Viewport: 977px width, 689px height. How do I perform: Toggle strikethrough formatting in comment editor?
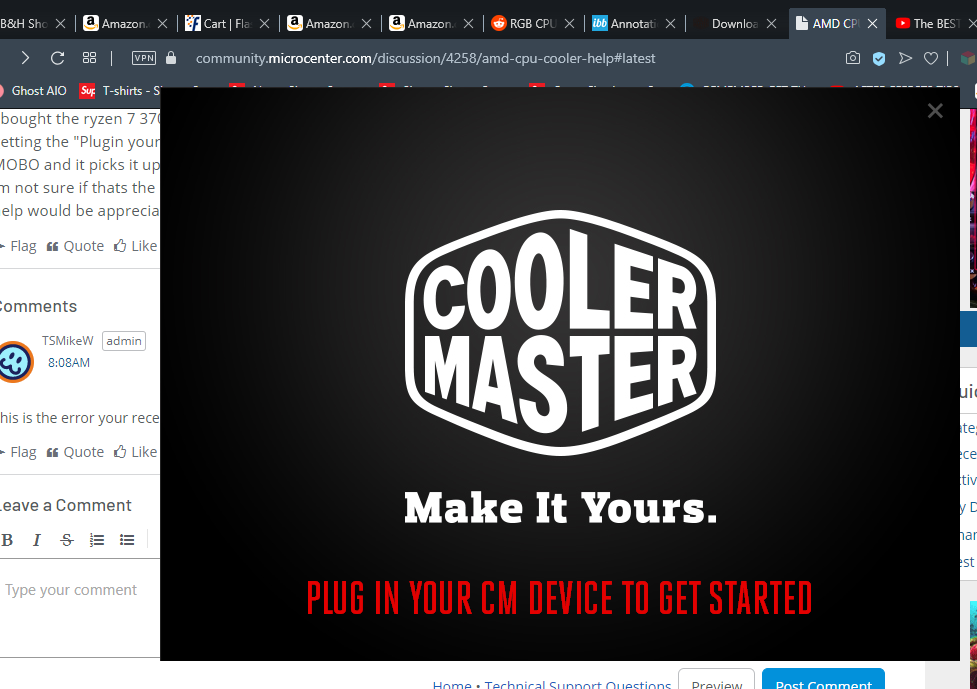[67, 540]
